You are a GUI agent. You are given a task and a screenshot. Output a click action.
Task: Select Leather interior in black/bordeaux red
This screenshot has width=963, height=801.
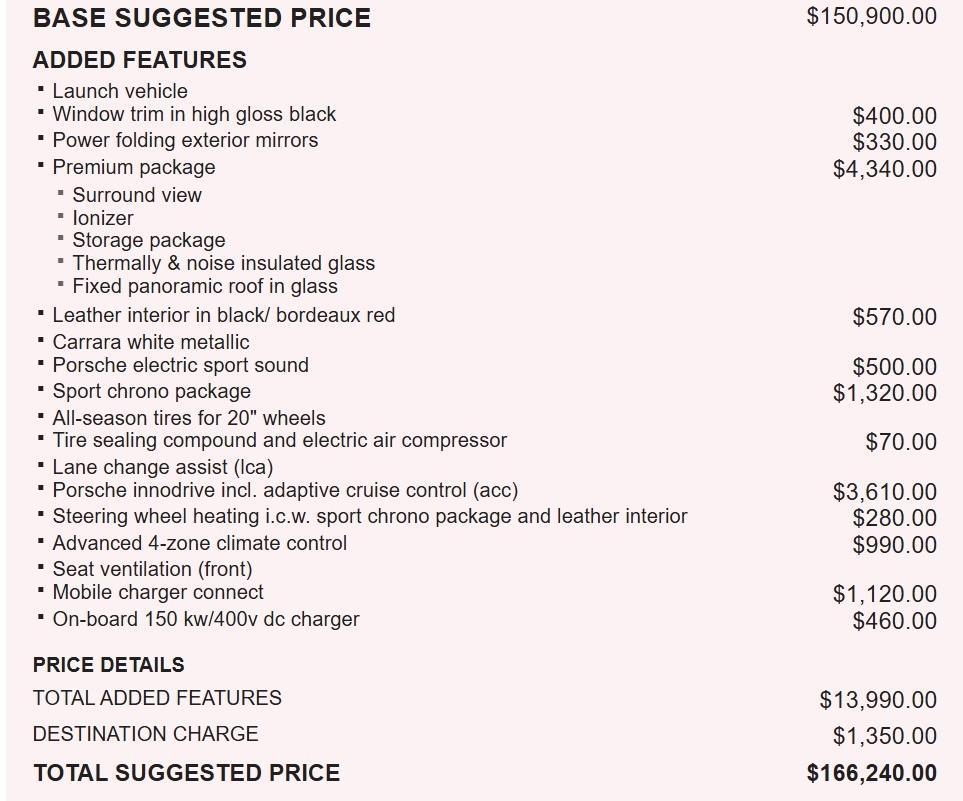[224, 315]
